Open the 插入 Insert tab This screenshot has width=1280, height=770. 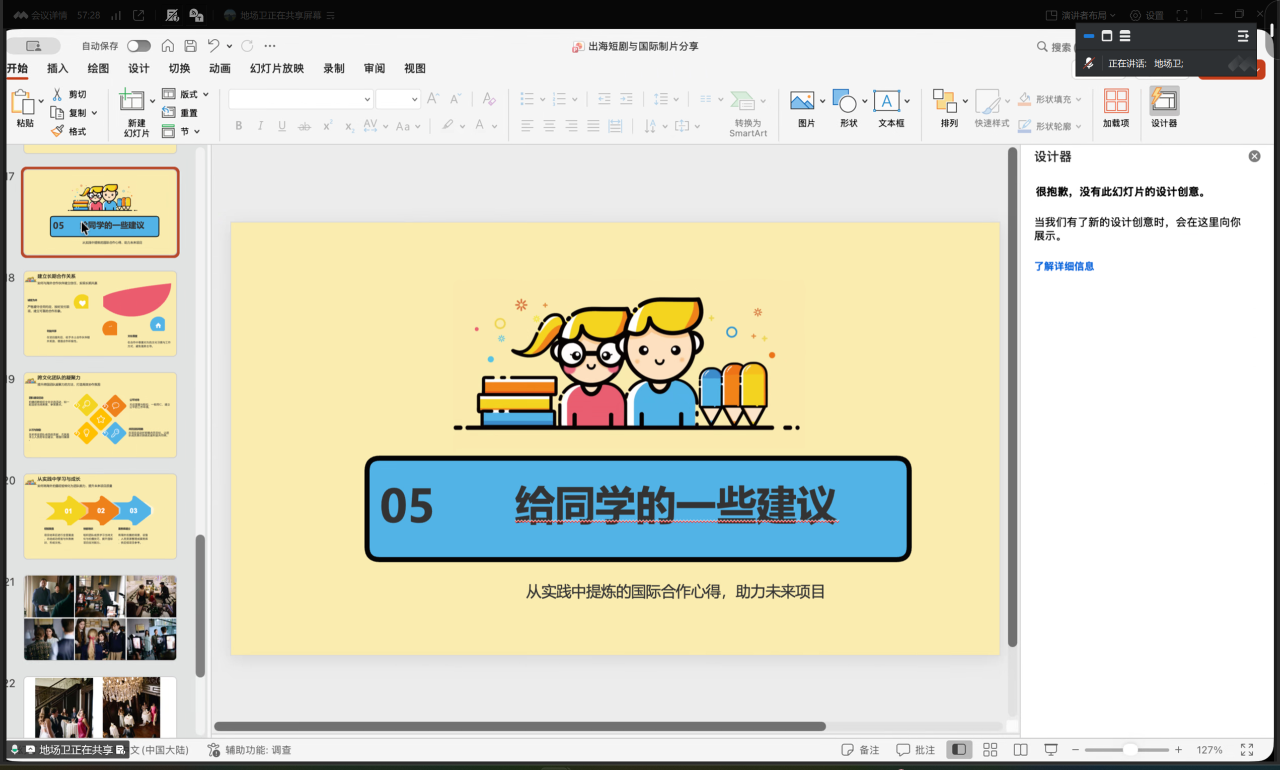58,69
